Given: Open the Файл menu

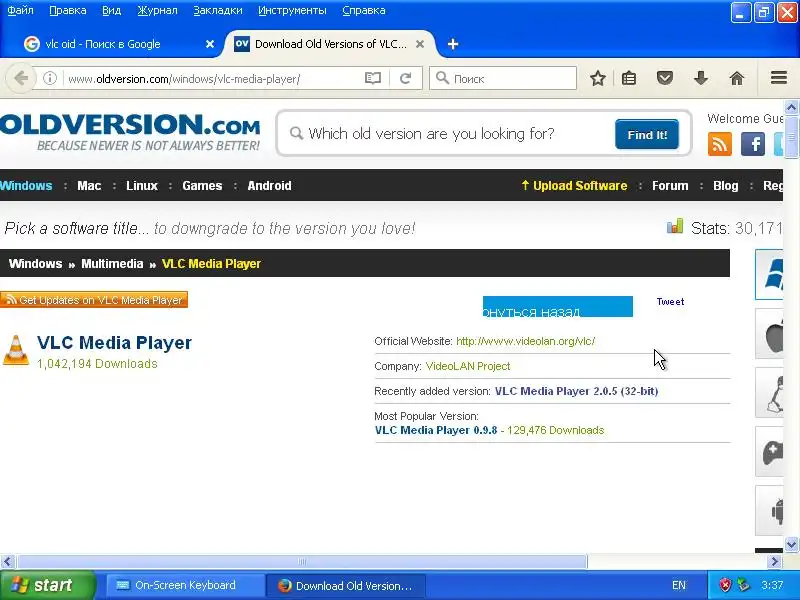Looking at the screenshot, I should click(x=20, y=10).
